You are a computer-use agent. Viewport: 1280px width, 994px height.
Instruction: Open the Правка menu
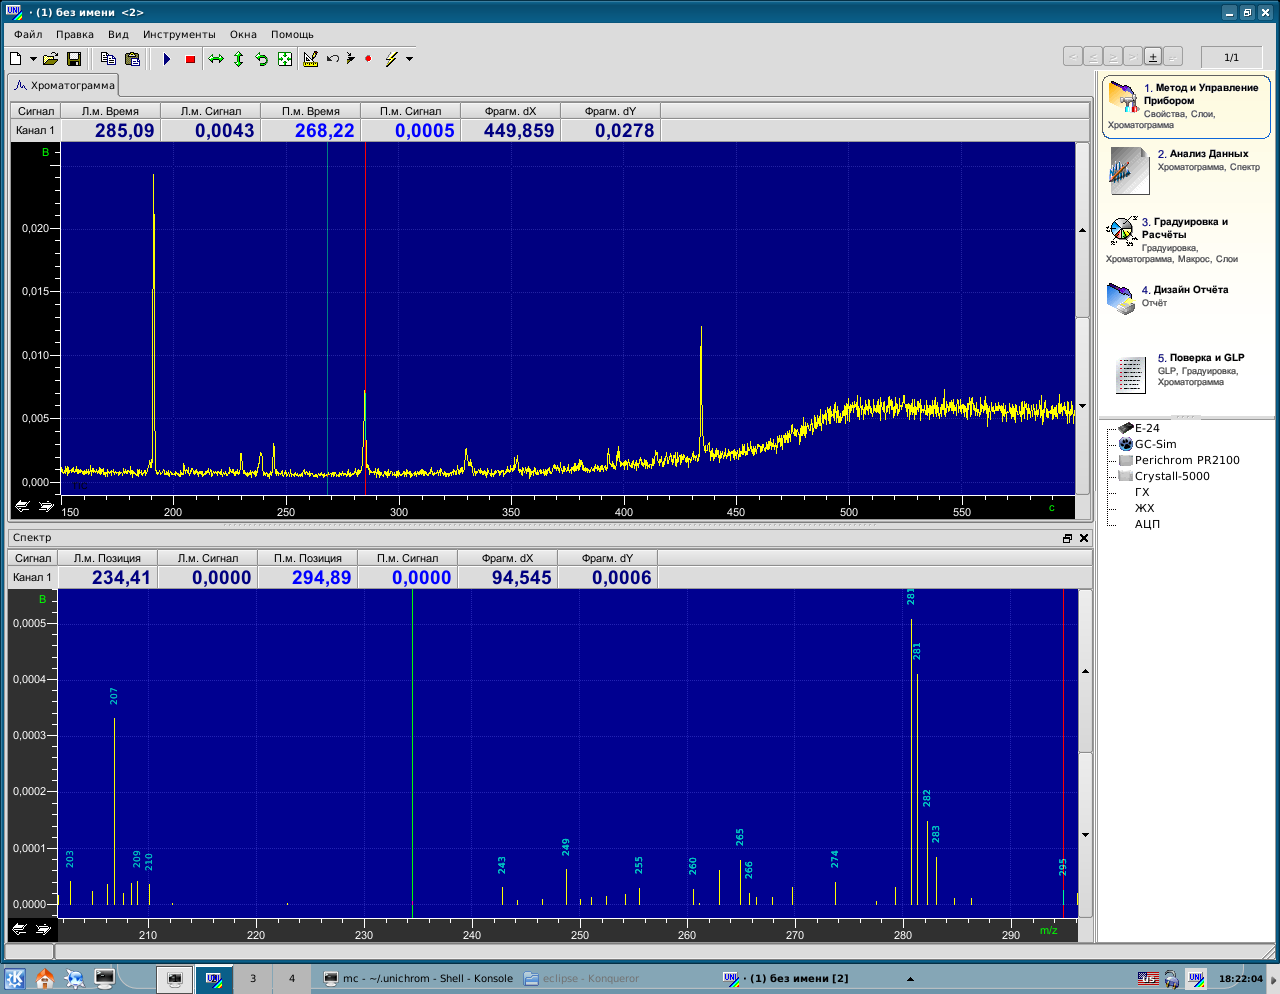75,34
